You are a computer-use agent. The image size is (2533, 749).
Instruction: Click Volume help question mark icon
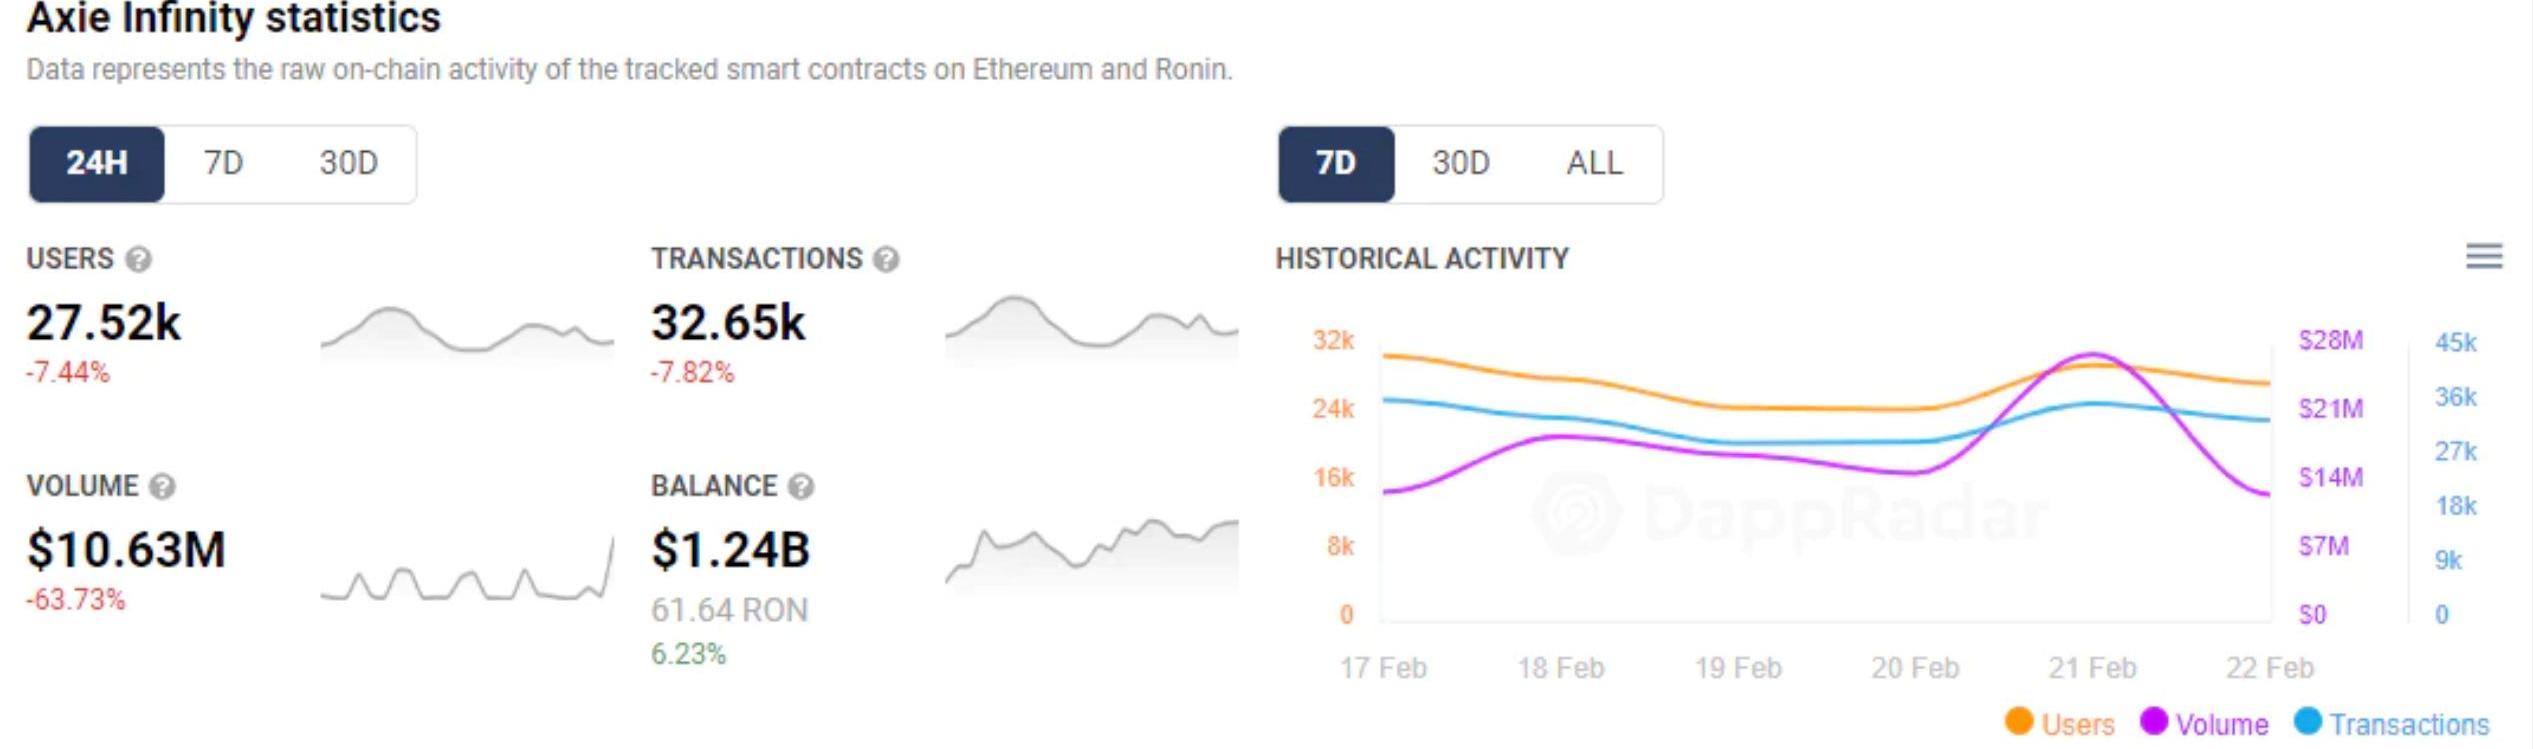162,487
